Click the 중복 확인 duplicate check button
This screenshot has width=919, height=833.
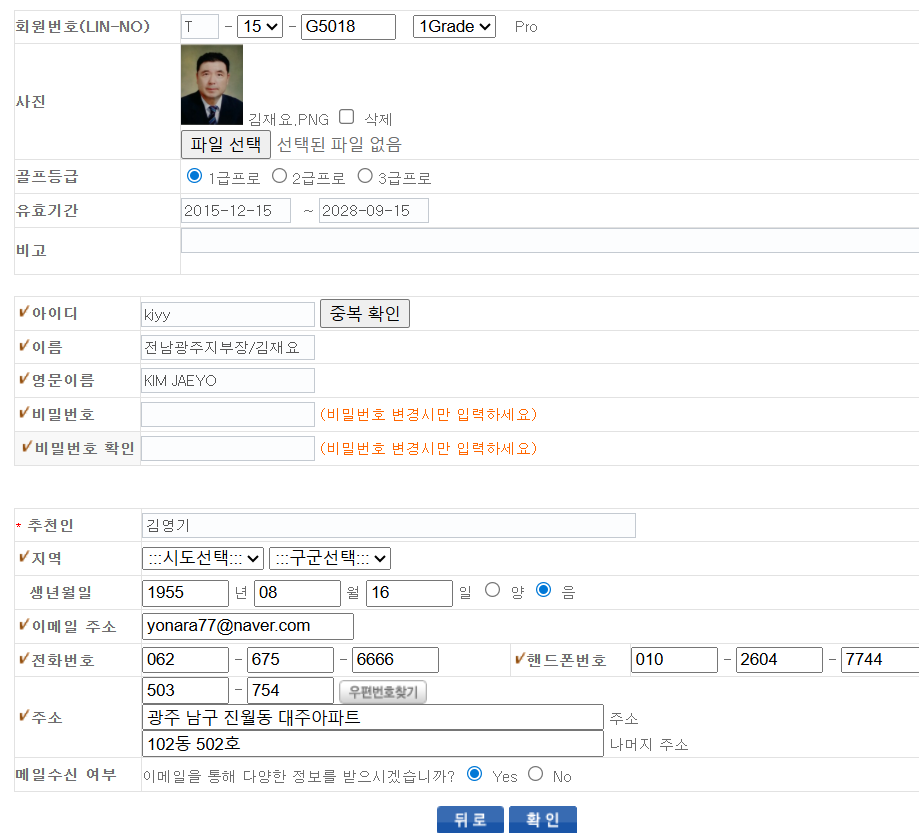click(365, 314)
